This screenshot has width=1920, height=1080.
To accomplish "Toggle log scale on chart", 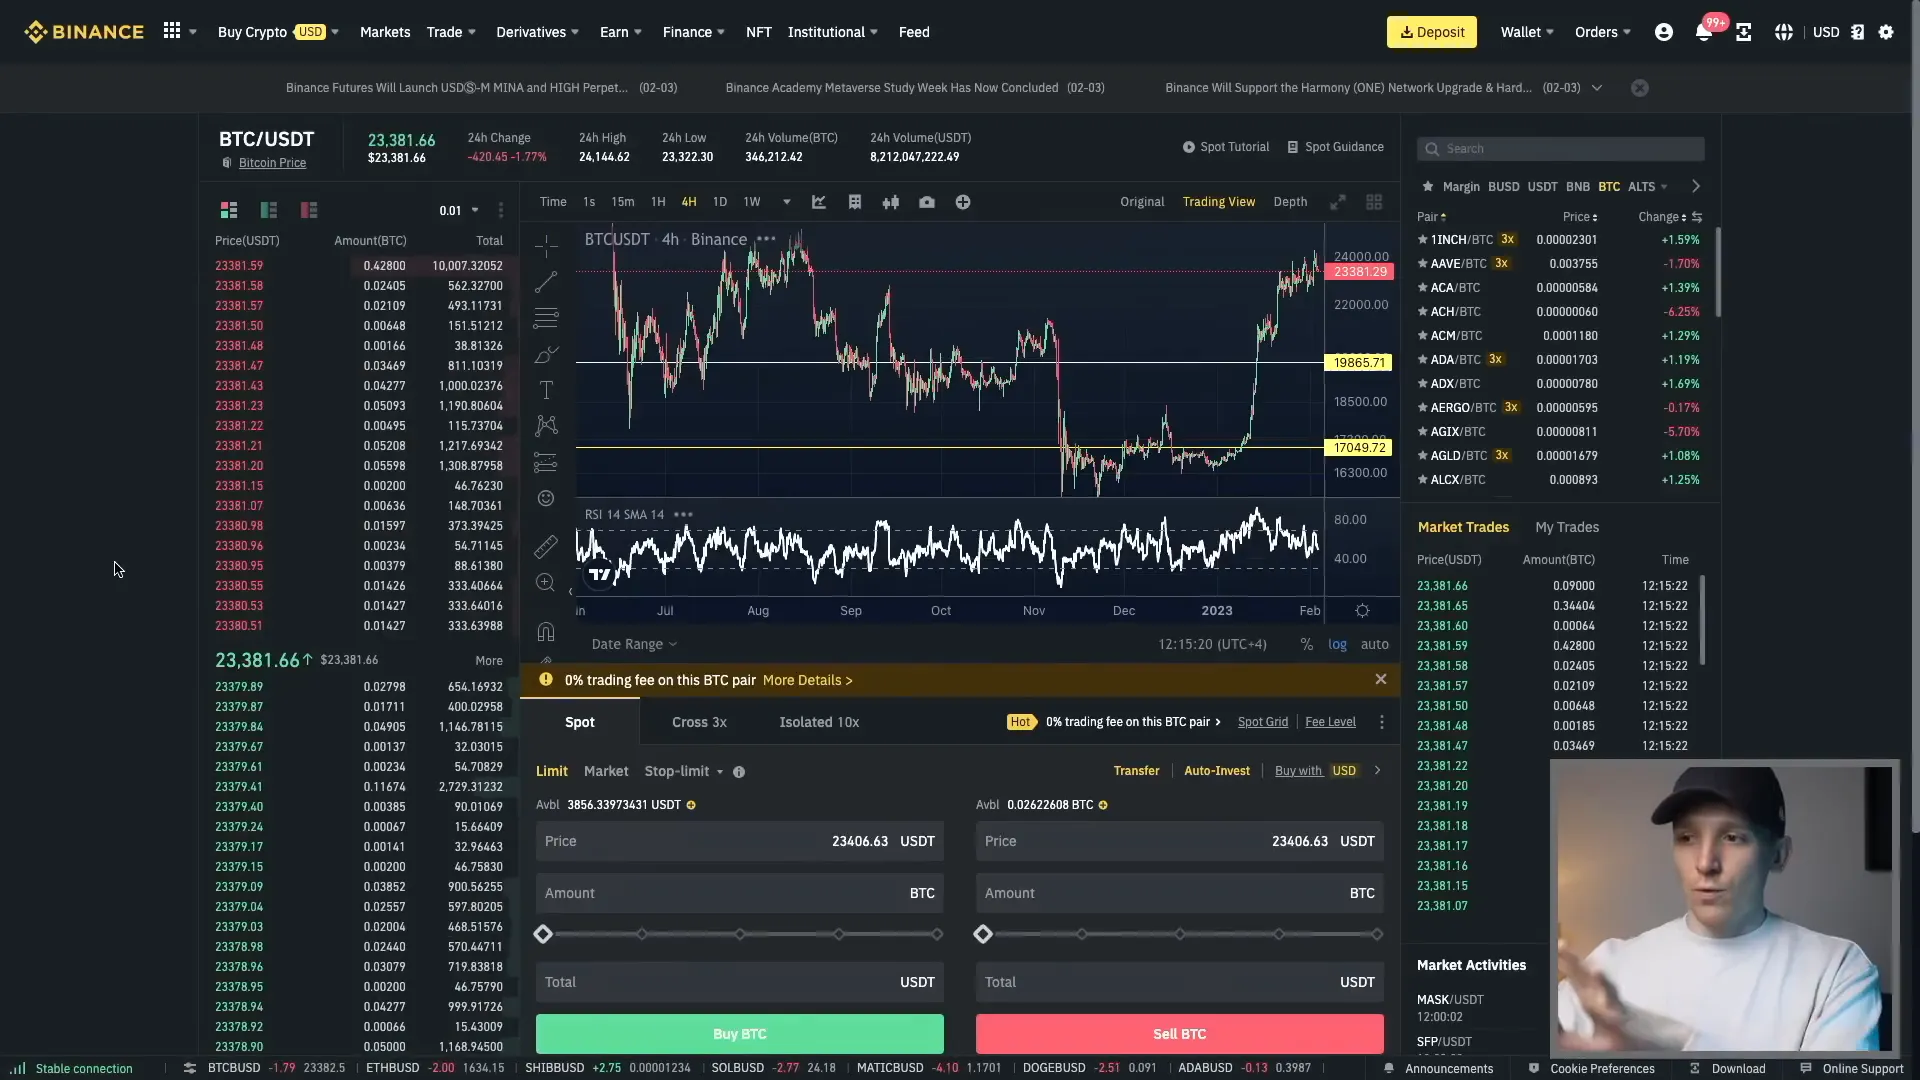I will point(1337,644).
